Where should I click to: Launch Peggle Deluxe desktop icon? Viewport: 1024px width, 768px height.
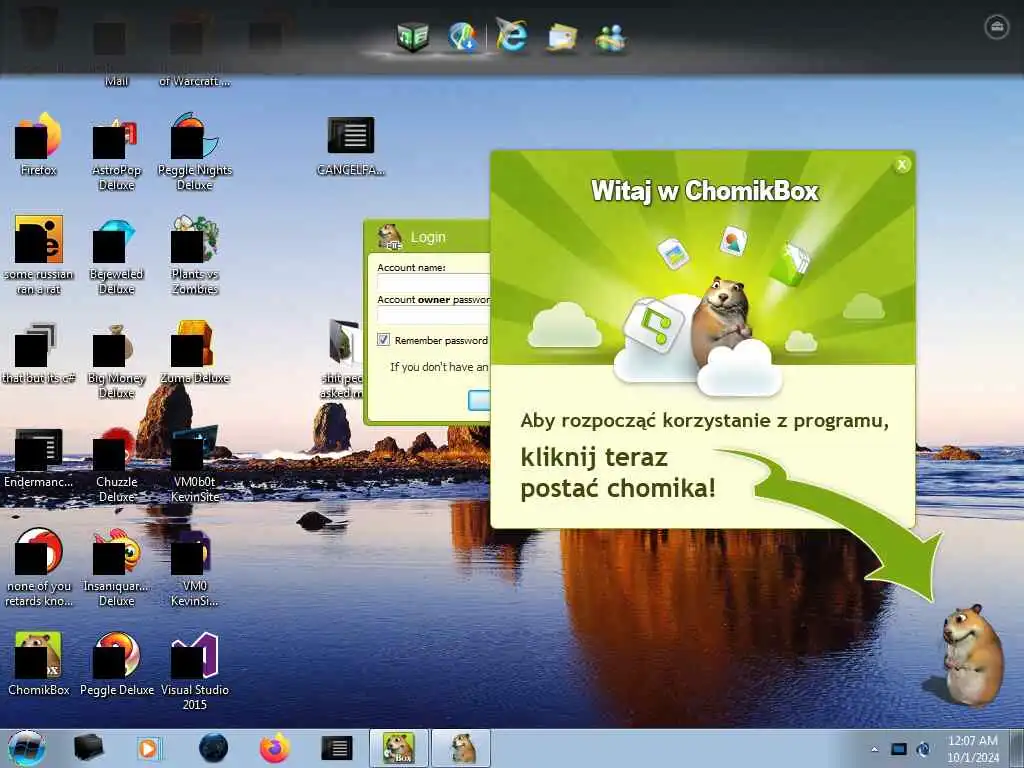116,663
